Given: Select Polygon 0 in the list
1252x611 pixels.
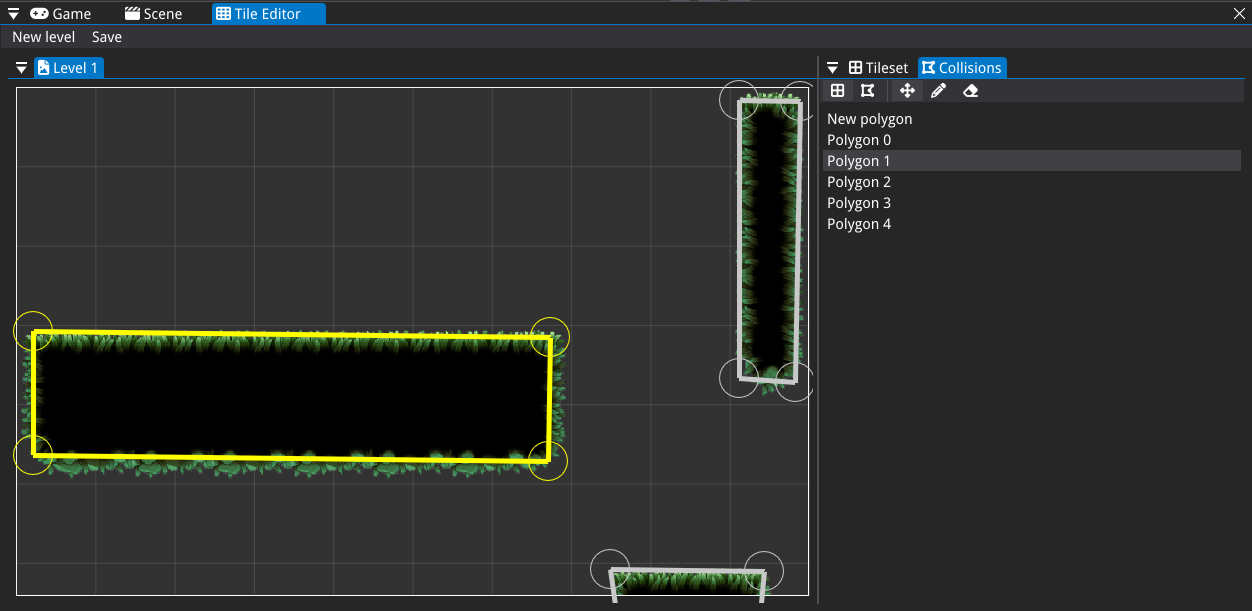Looking at the screenshot, I should tap(858, 140).
